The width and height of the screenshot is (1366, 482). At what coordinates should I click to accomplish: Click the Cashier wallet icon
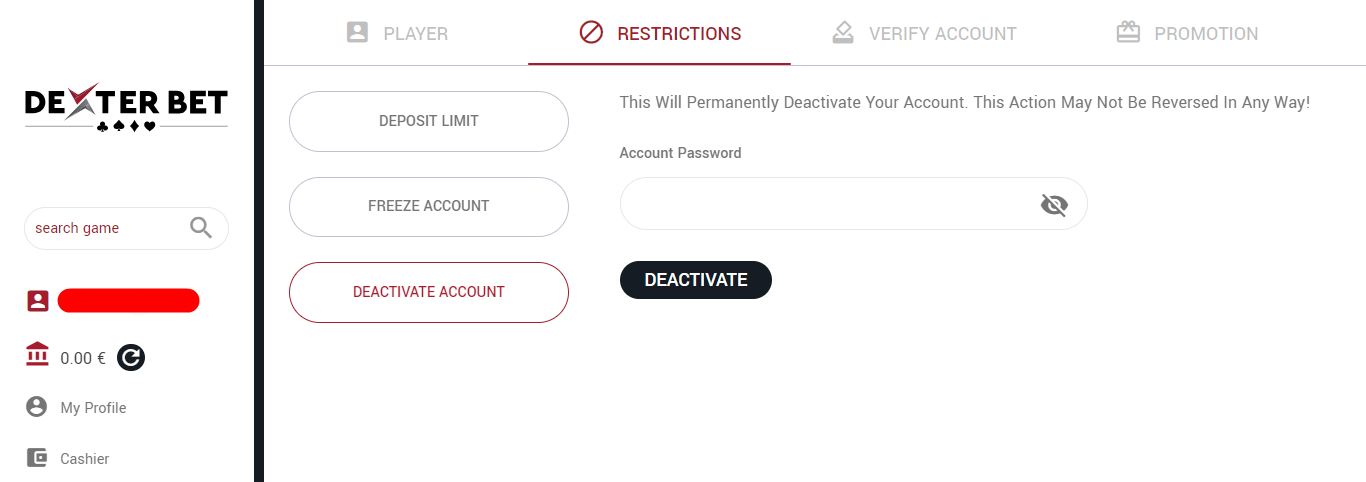(x=37, y=458)
